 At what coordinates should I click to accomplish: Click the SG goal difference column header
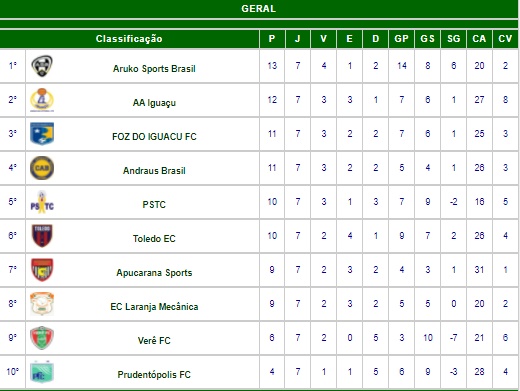(x=453, y=39)
